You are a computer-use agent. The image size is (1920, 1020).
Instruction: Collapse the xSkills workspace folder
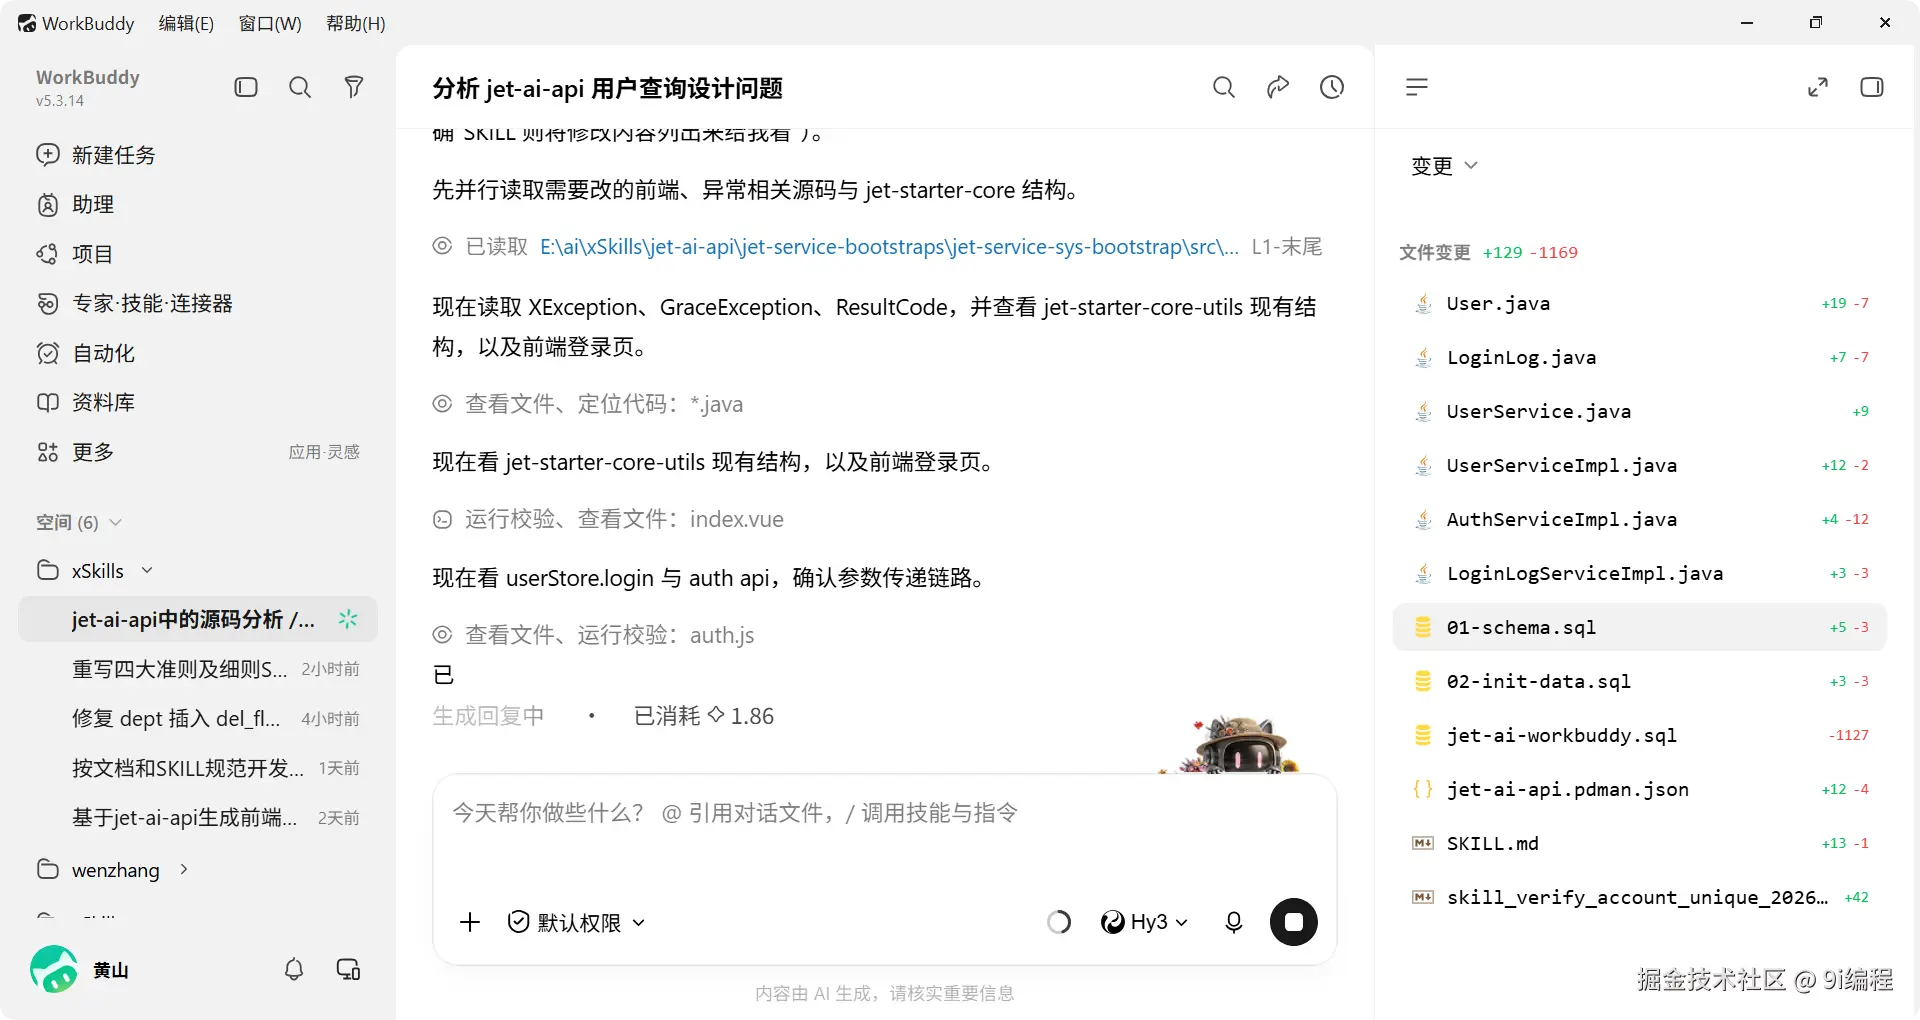point(96,570)
